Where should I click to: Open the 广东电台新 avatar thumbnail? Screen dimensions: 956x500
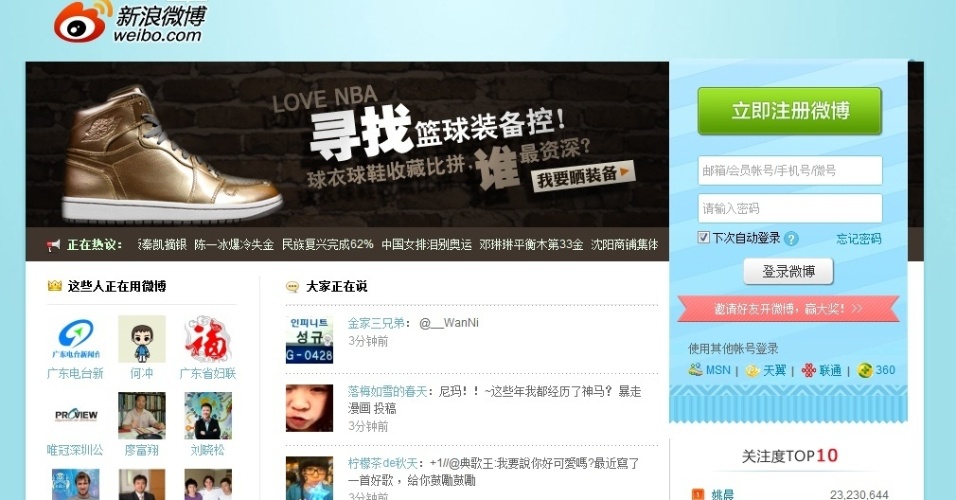tap(76, 339)
